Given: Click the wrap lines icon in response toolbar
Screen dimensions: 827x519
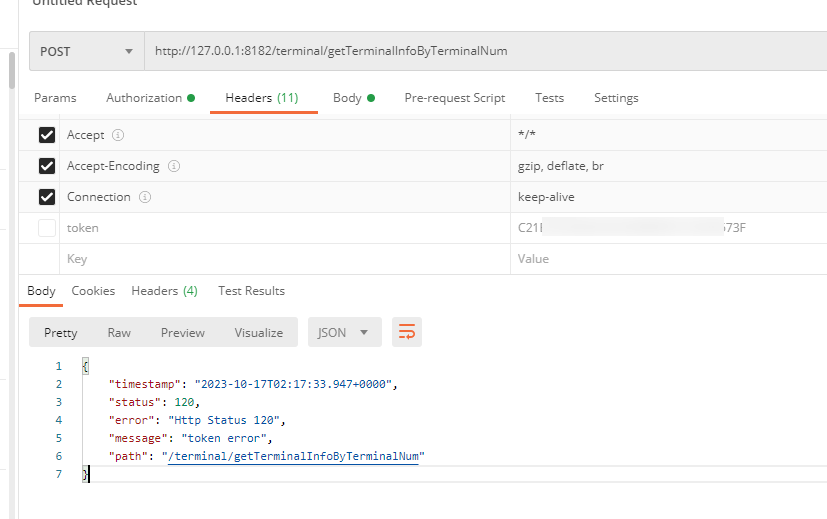Looking at the screenshot, I should pyautogui.click(x=406, y=333).
